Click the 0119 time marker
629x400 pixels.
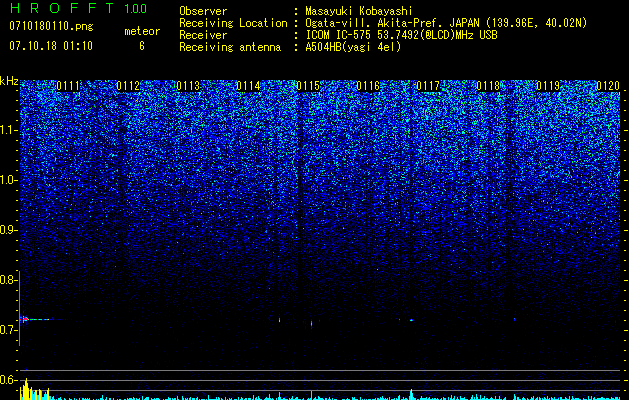[x=548, y=86]
